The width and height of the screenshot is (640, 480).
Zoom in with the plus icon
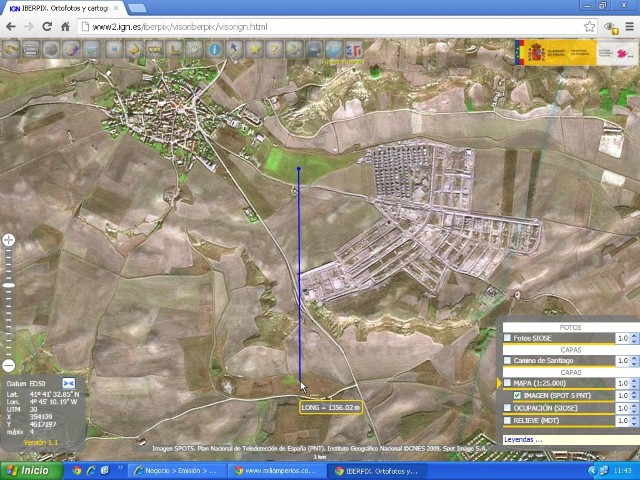pos(9,240)
